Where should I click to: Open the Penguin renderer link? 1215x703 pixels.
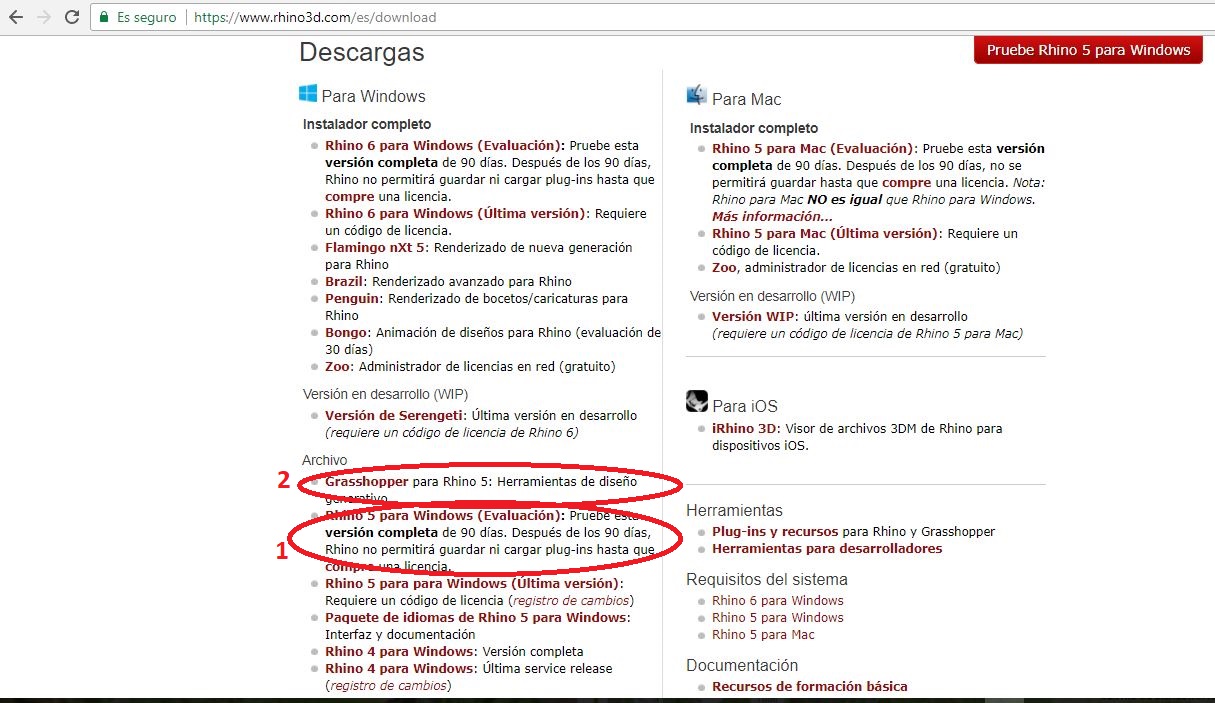tap(352, 298)
